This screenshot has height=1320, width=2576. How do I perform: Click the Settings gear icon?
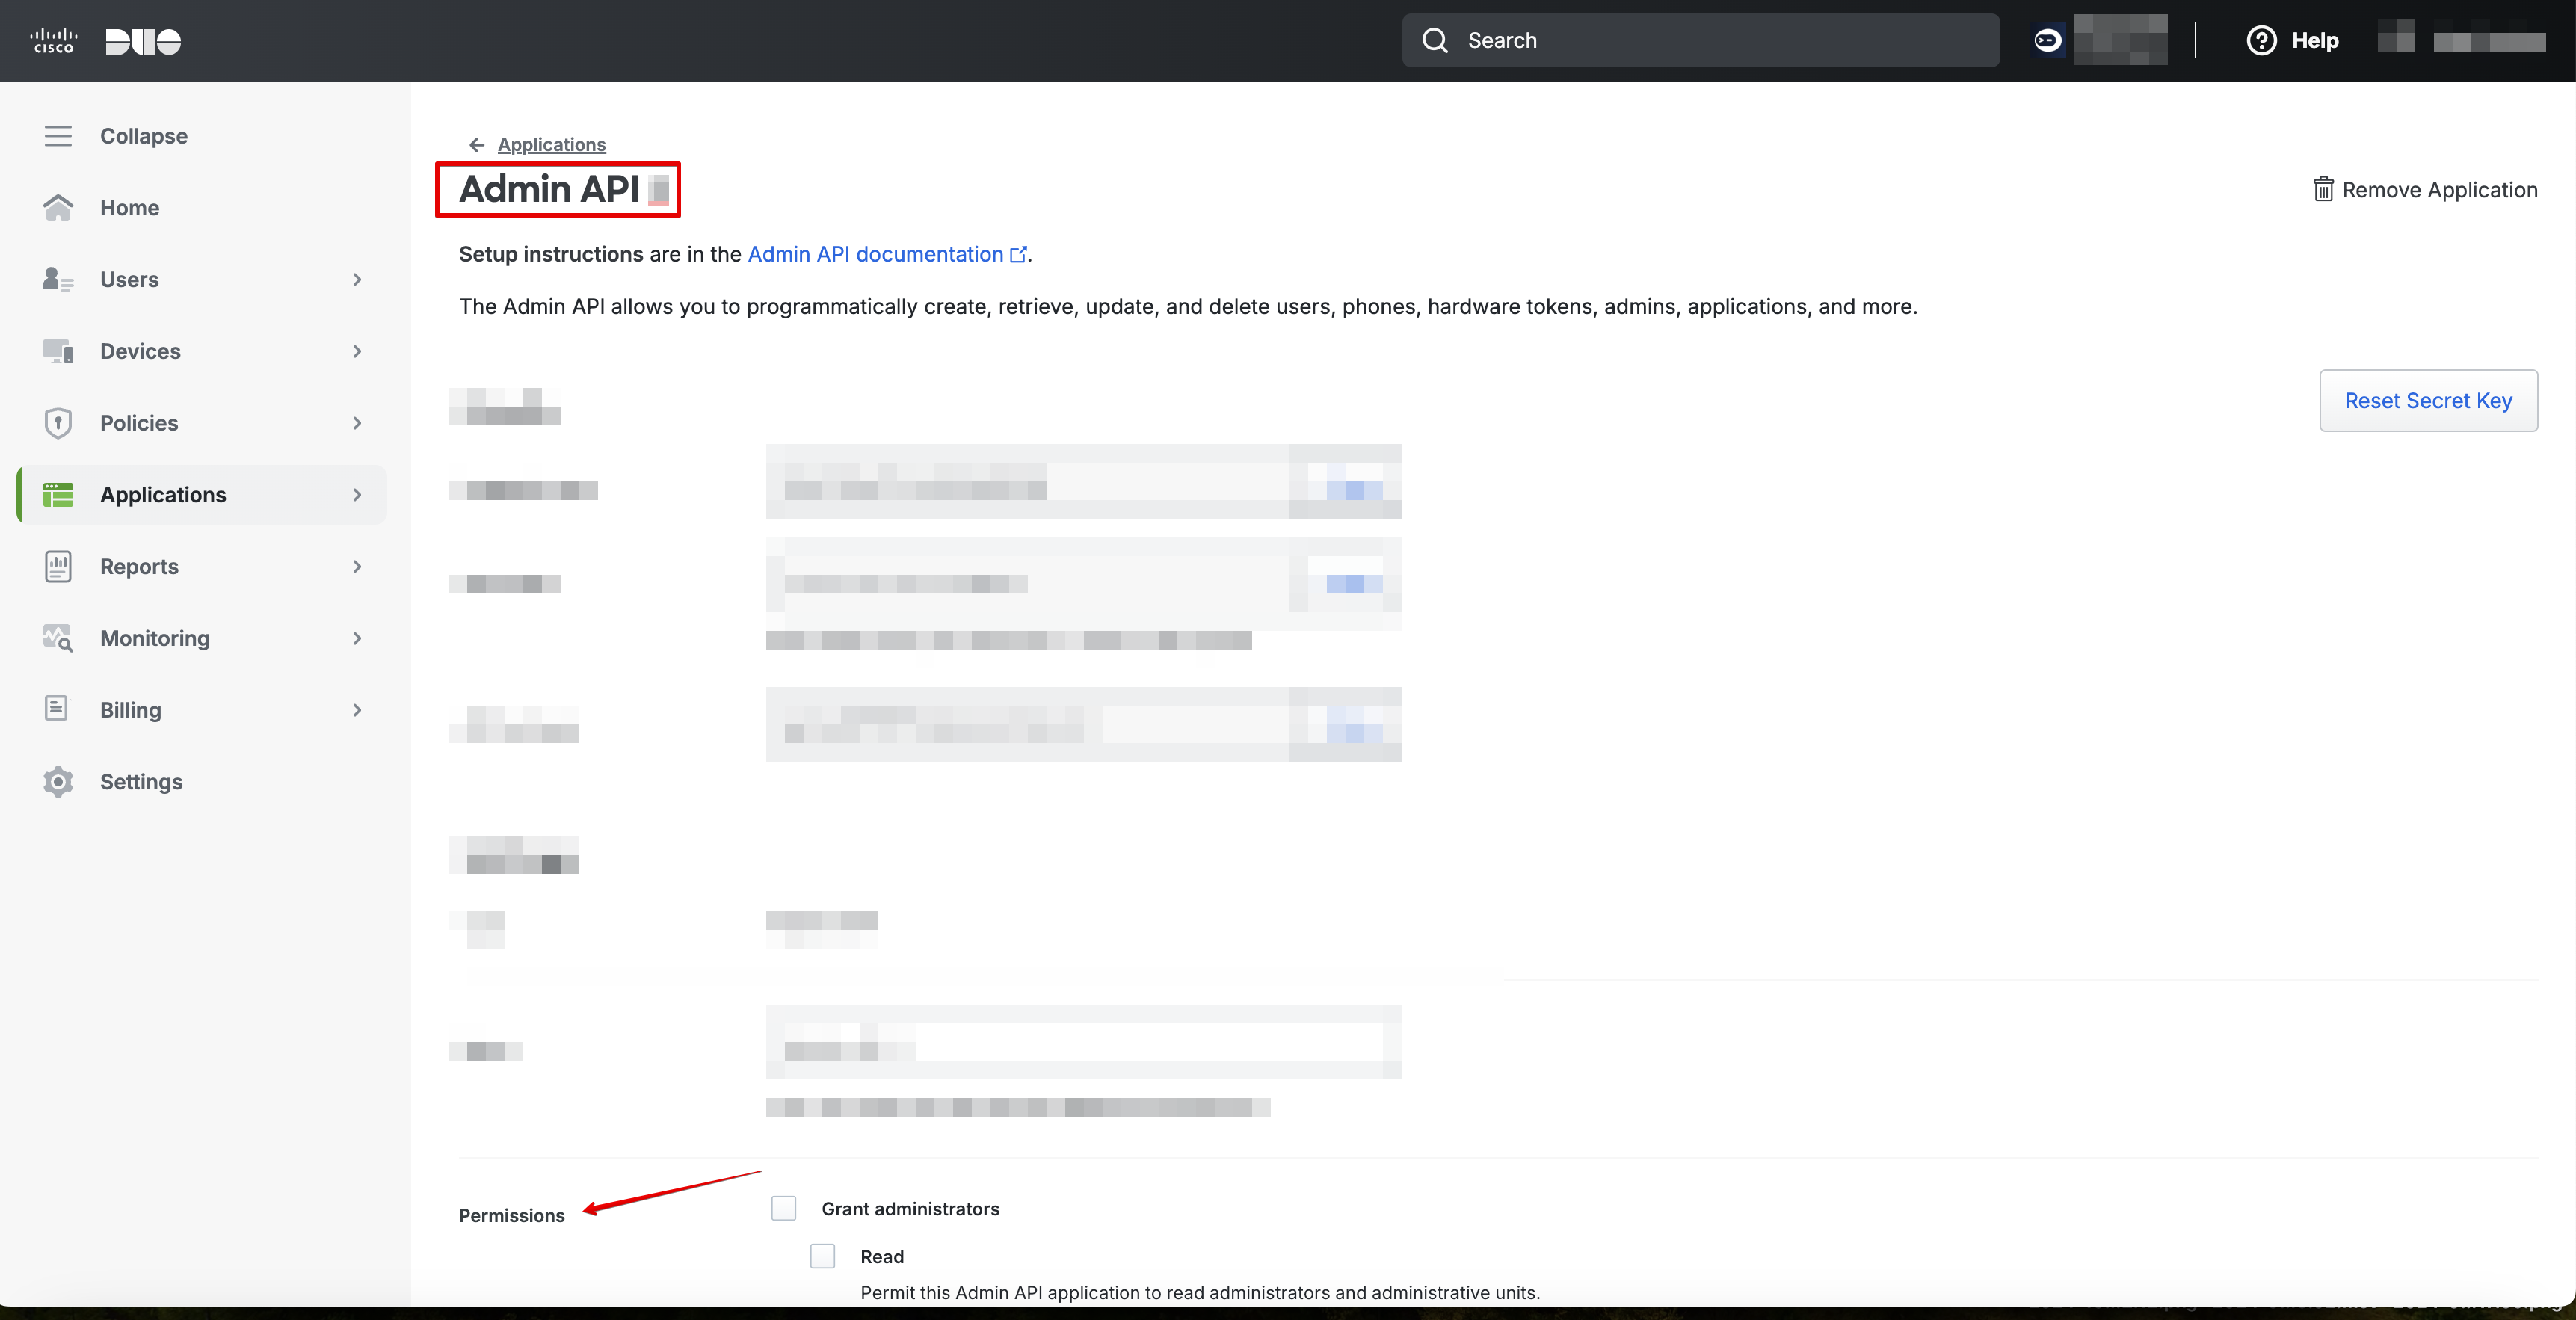[58, 781]
